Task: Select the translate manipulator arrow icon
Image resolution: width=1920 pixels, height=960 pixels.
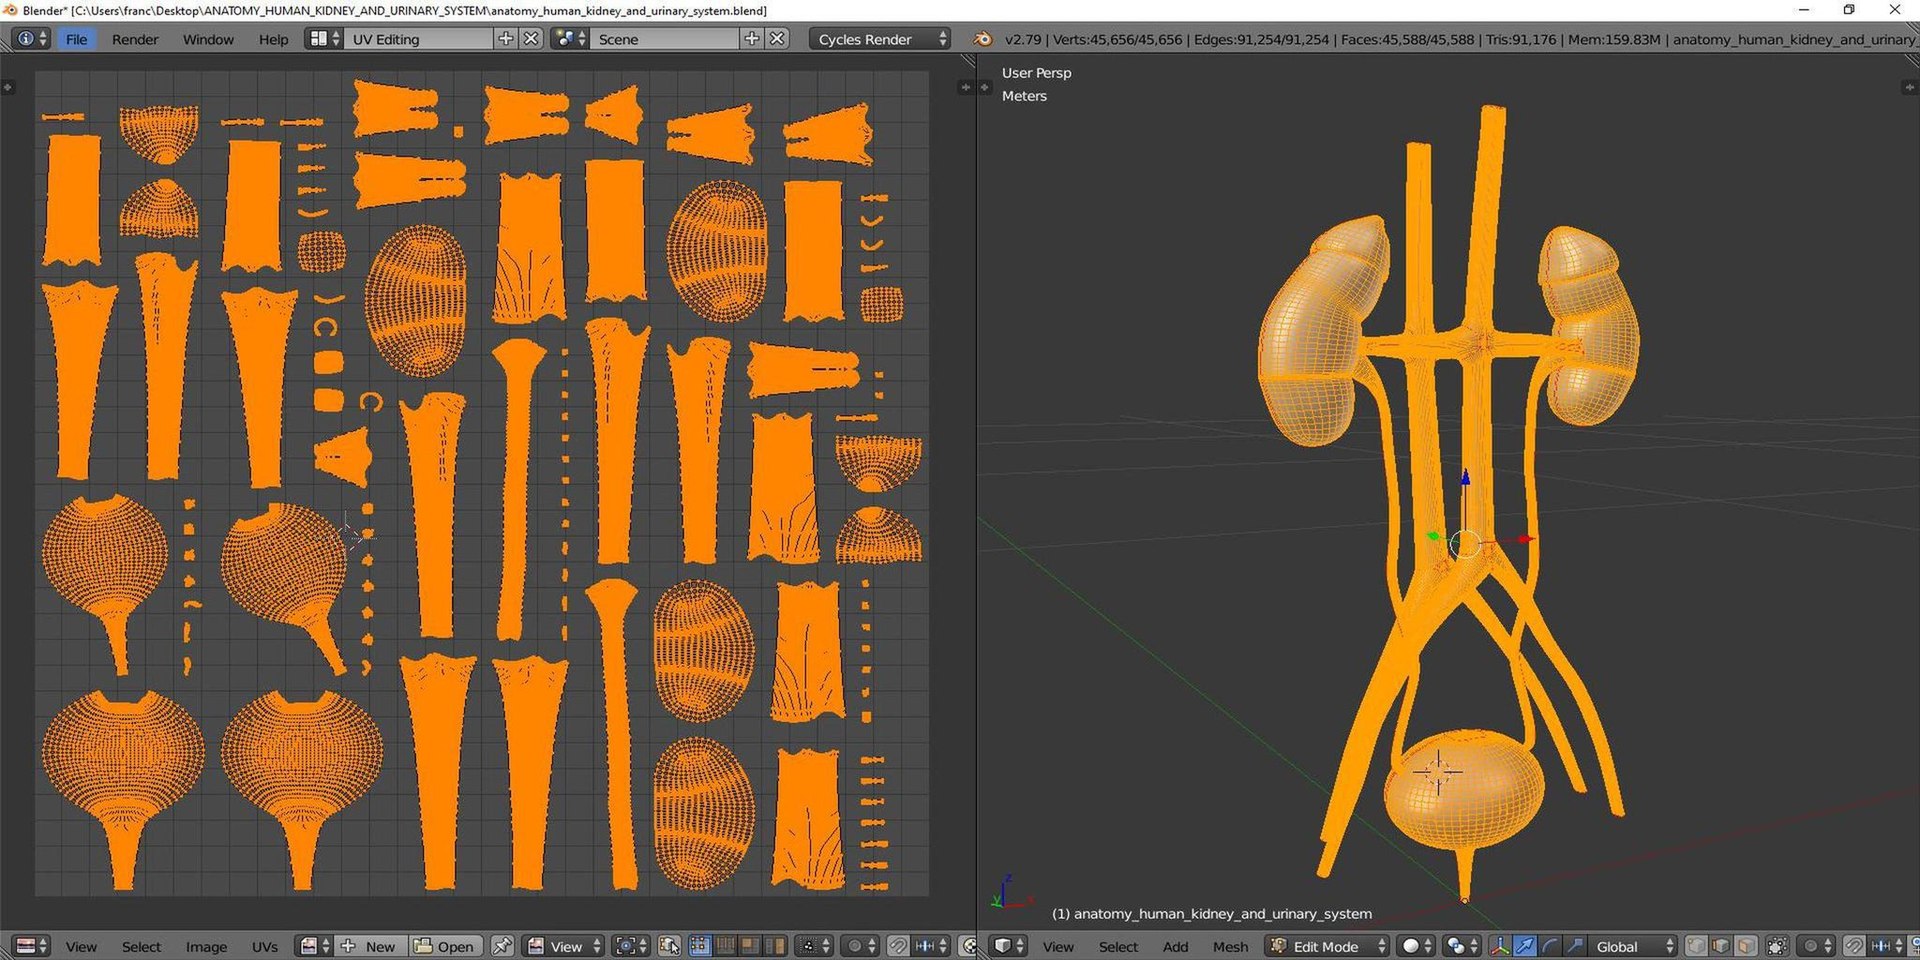Action: [1524, 946]
